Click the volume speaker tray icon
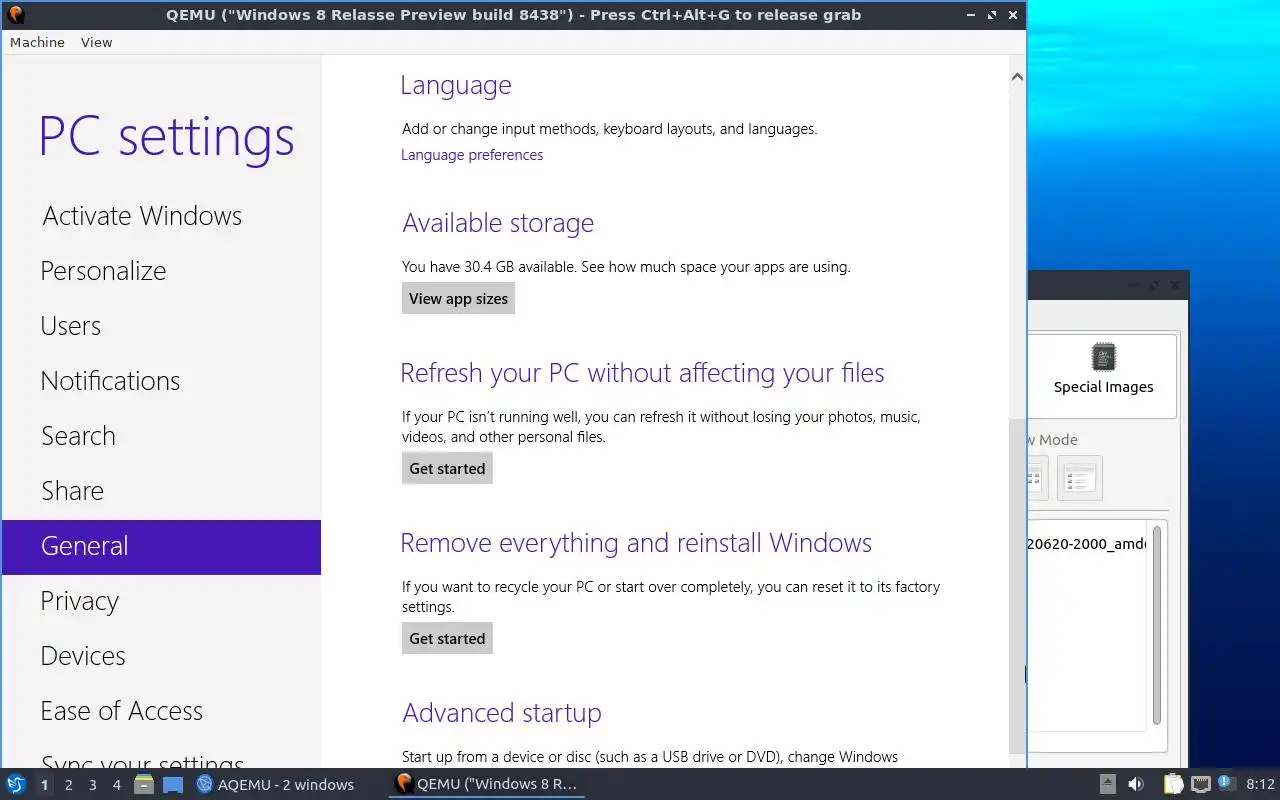Screen dimensions: 1280x800 pyautogui.click(x=1136, y=784)
